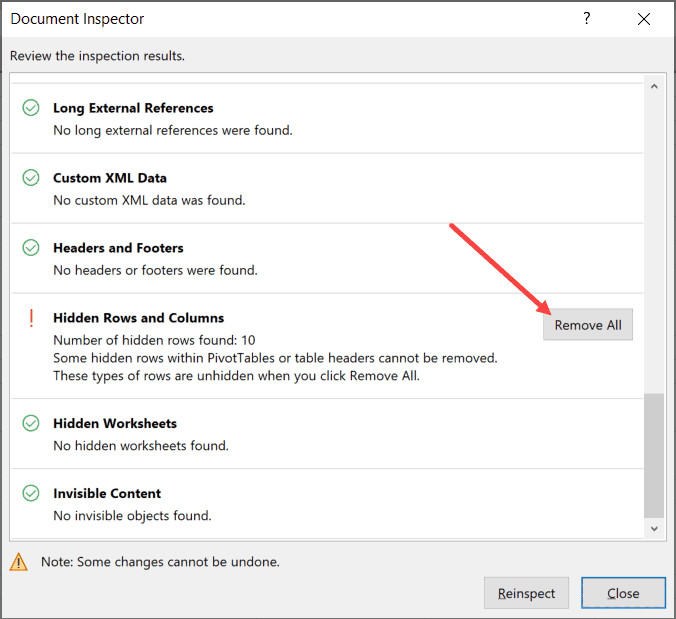Click the Invisible Content heading
The width and height of the screenshot is (676, 619).
(107, 494)
